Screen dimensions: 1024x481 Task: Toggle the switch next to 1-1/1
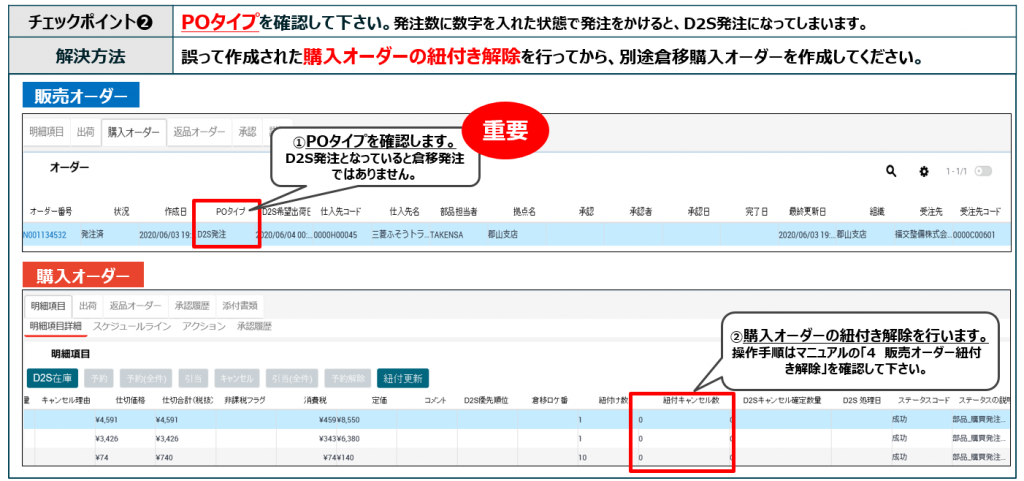click(984, 171)
